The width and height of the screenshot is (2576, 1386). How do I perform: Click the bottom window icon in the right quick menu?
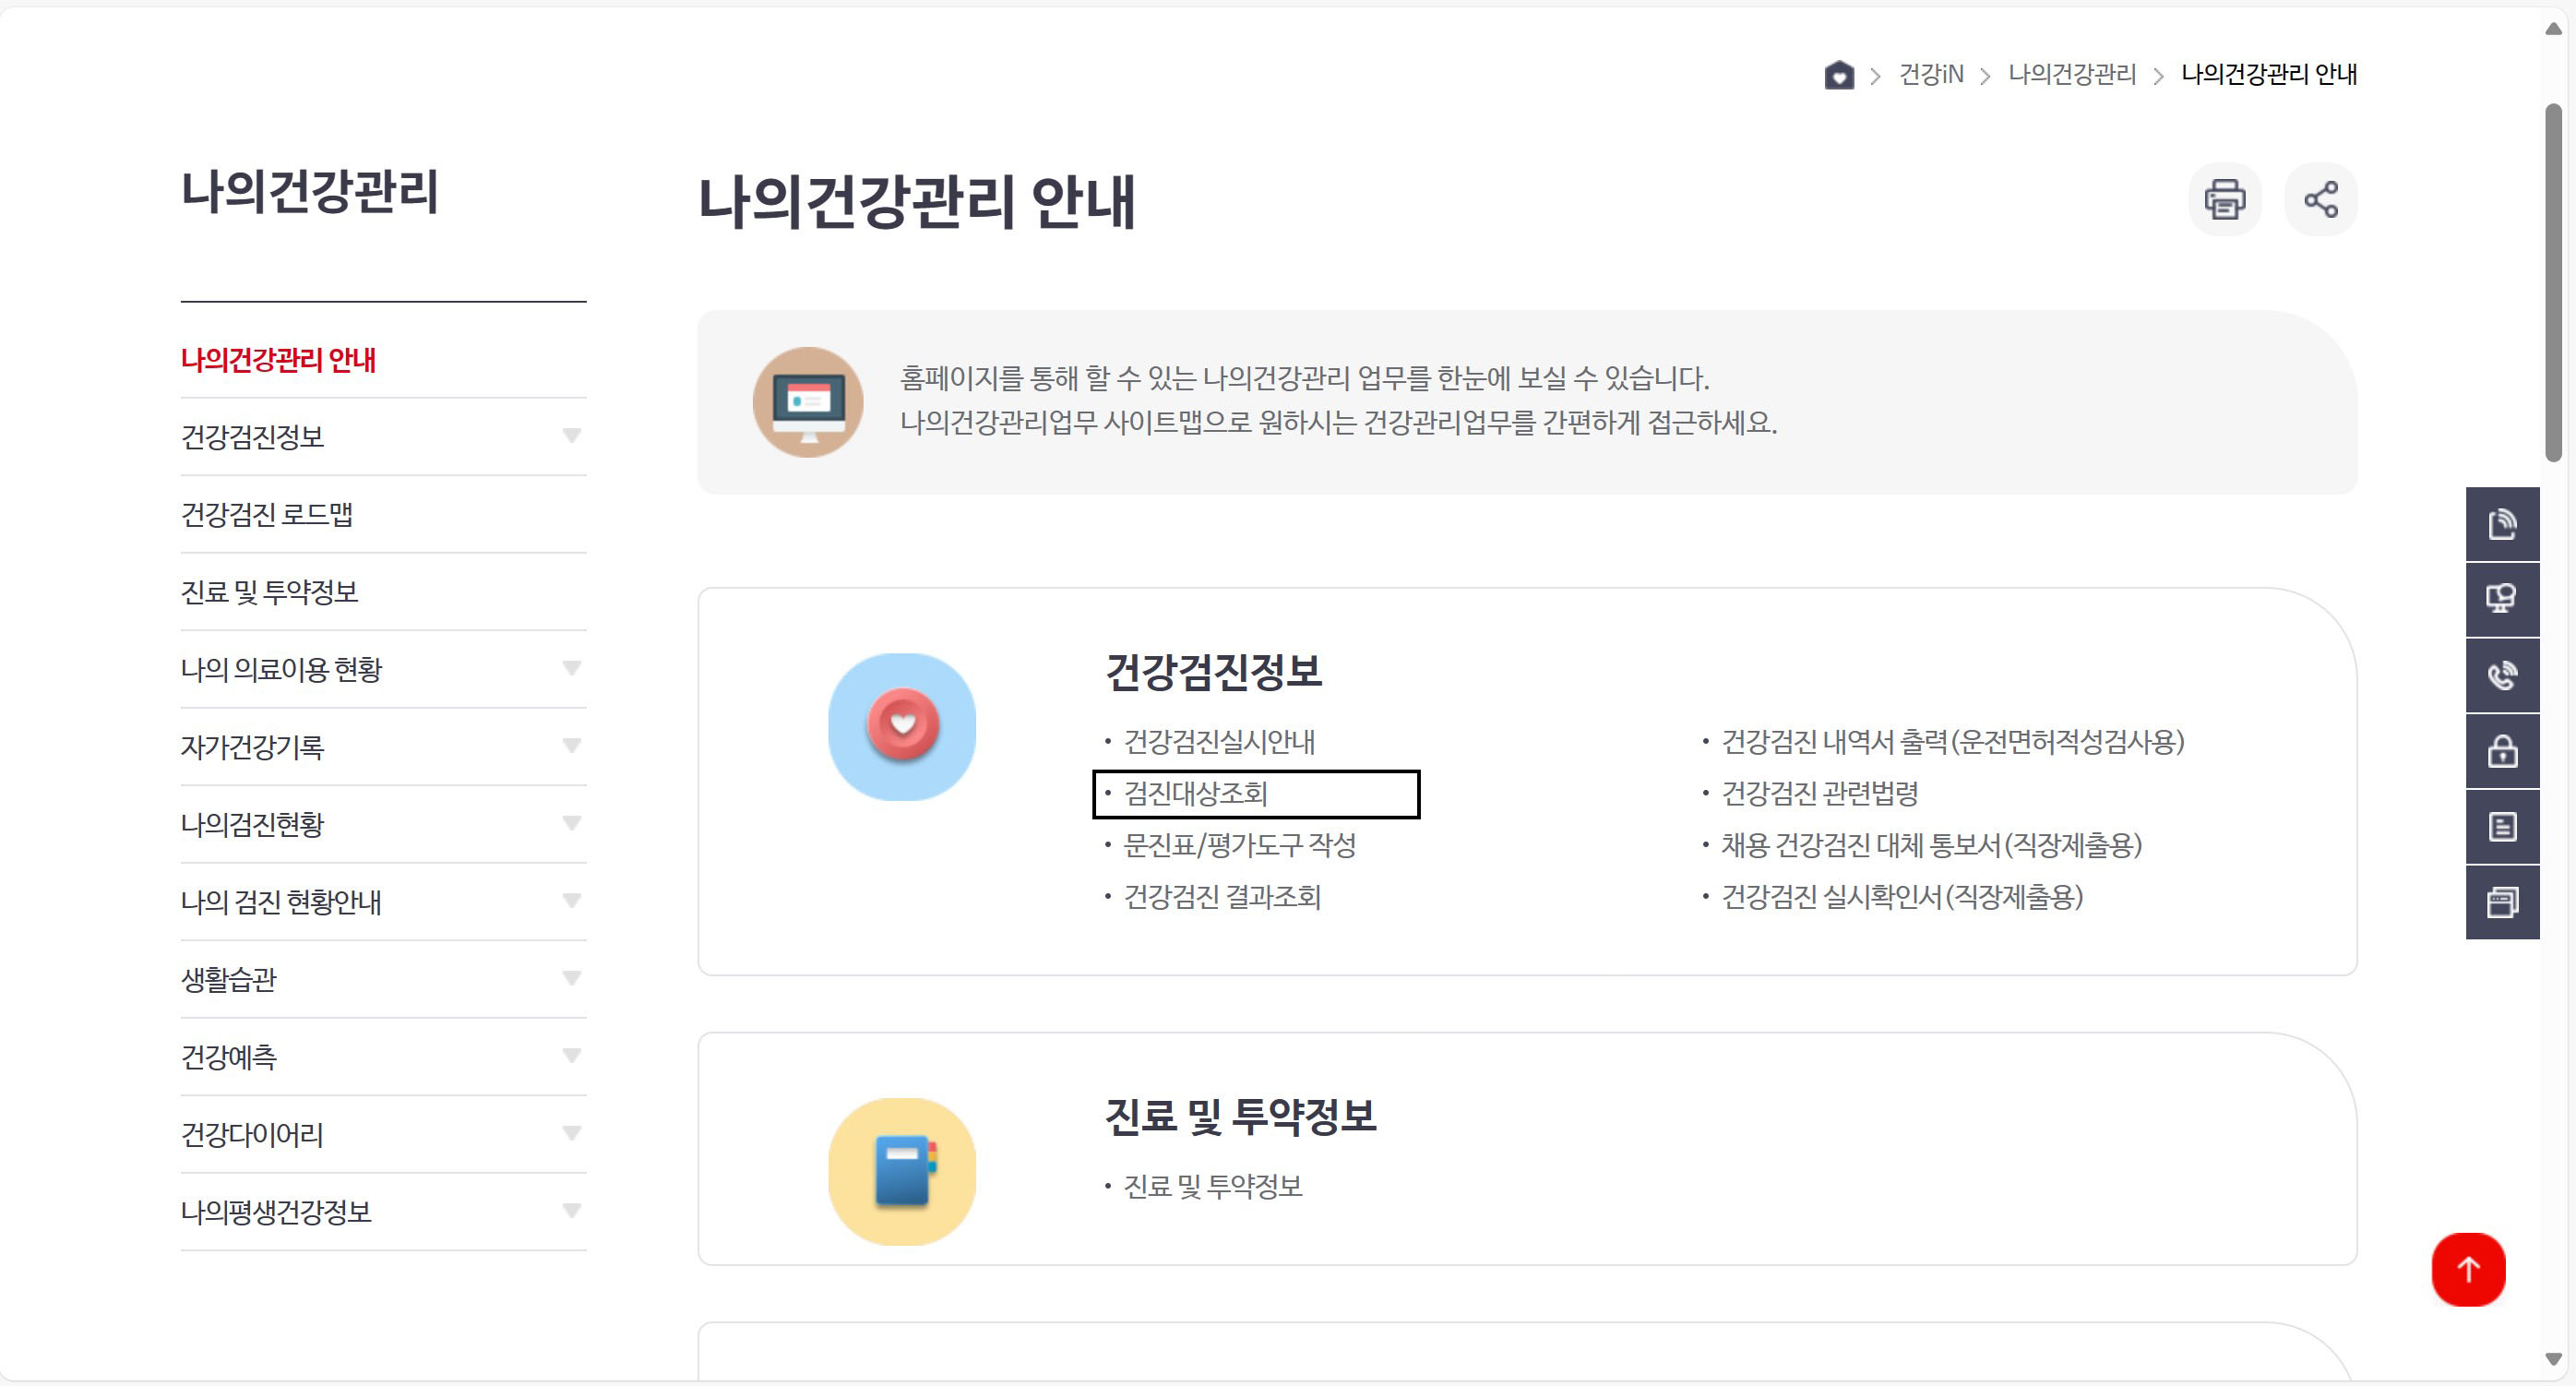pyautogui.click(x=2501, y=902)
